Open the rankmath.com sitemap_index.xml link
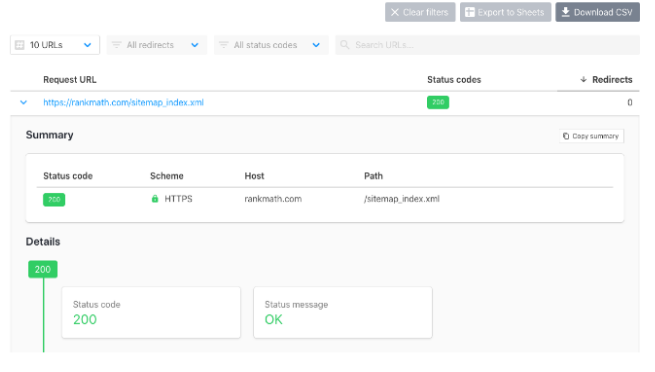 click(x=123, y=102)
